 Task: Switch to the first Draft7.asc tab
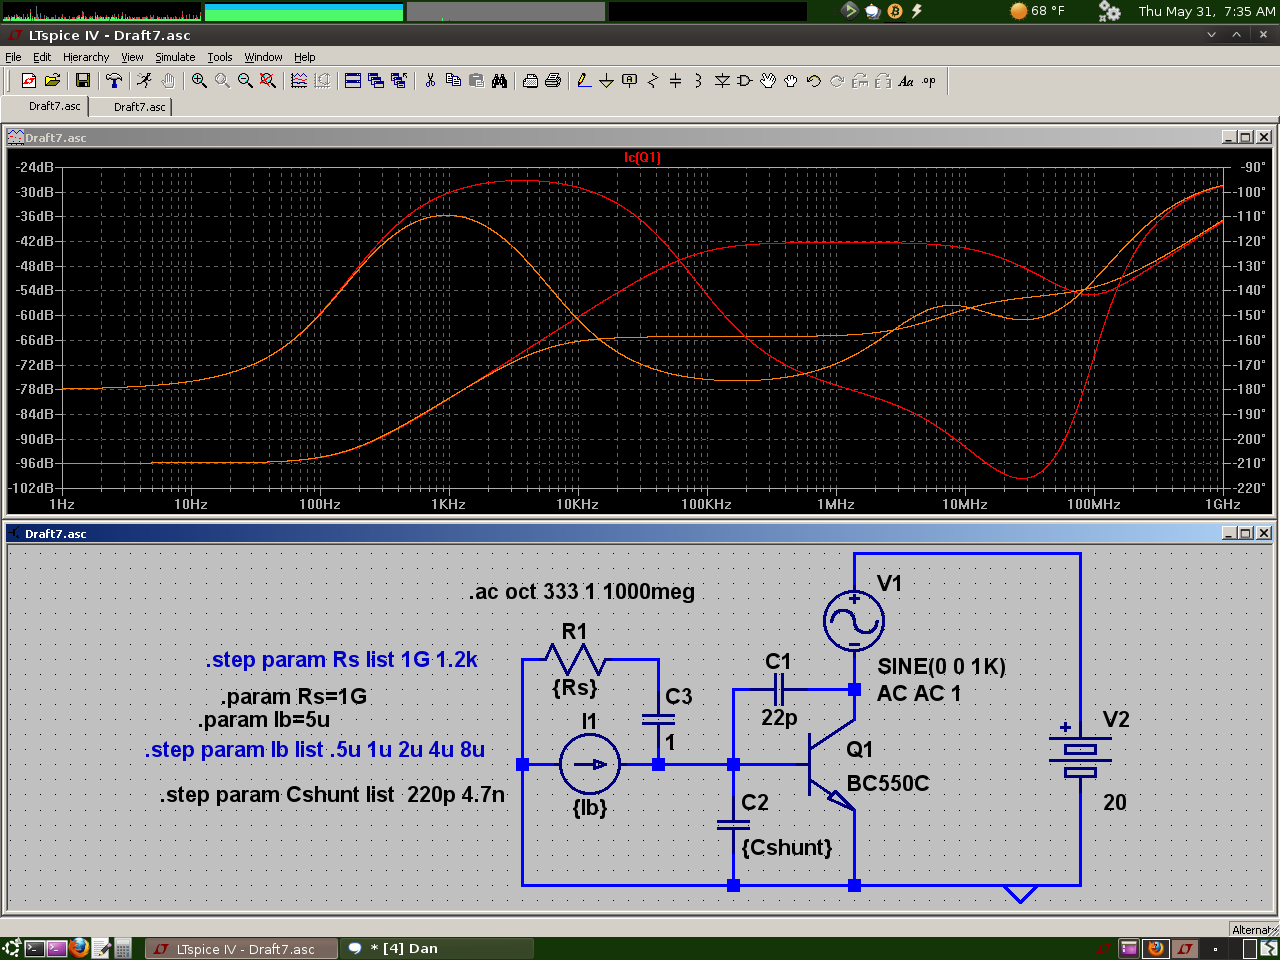tap(46, 106)
